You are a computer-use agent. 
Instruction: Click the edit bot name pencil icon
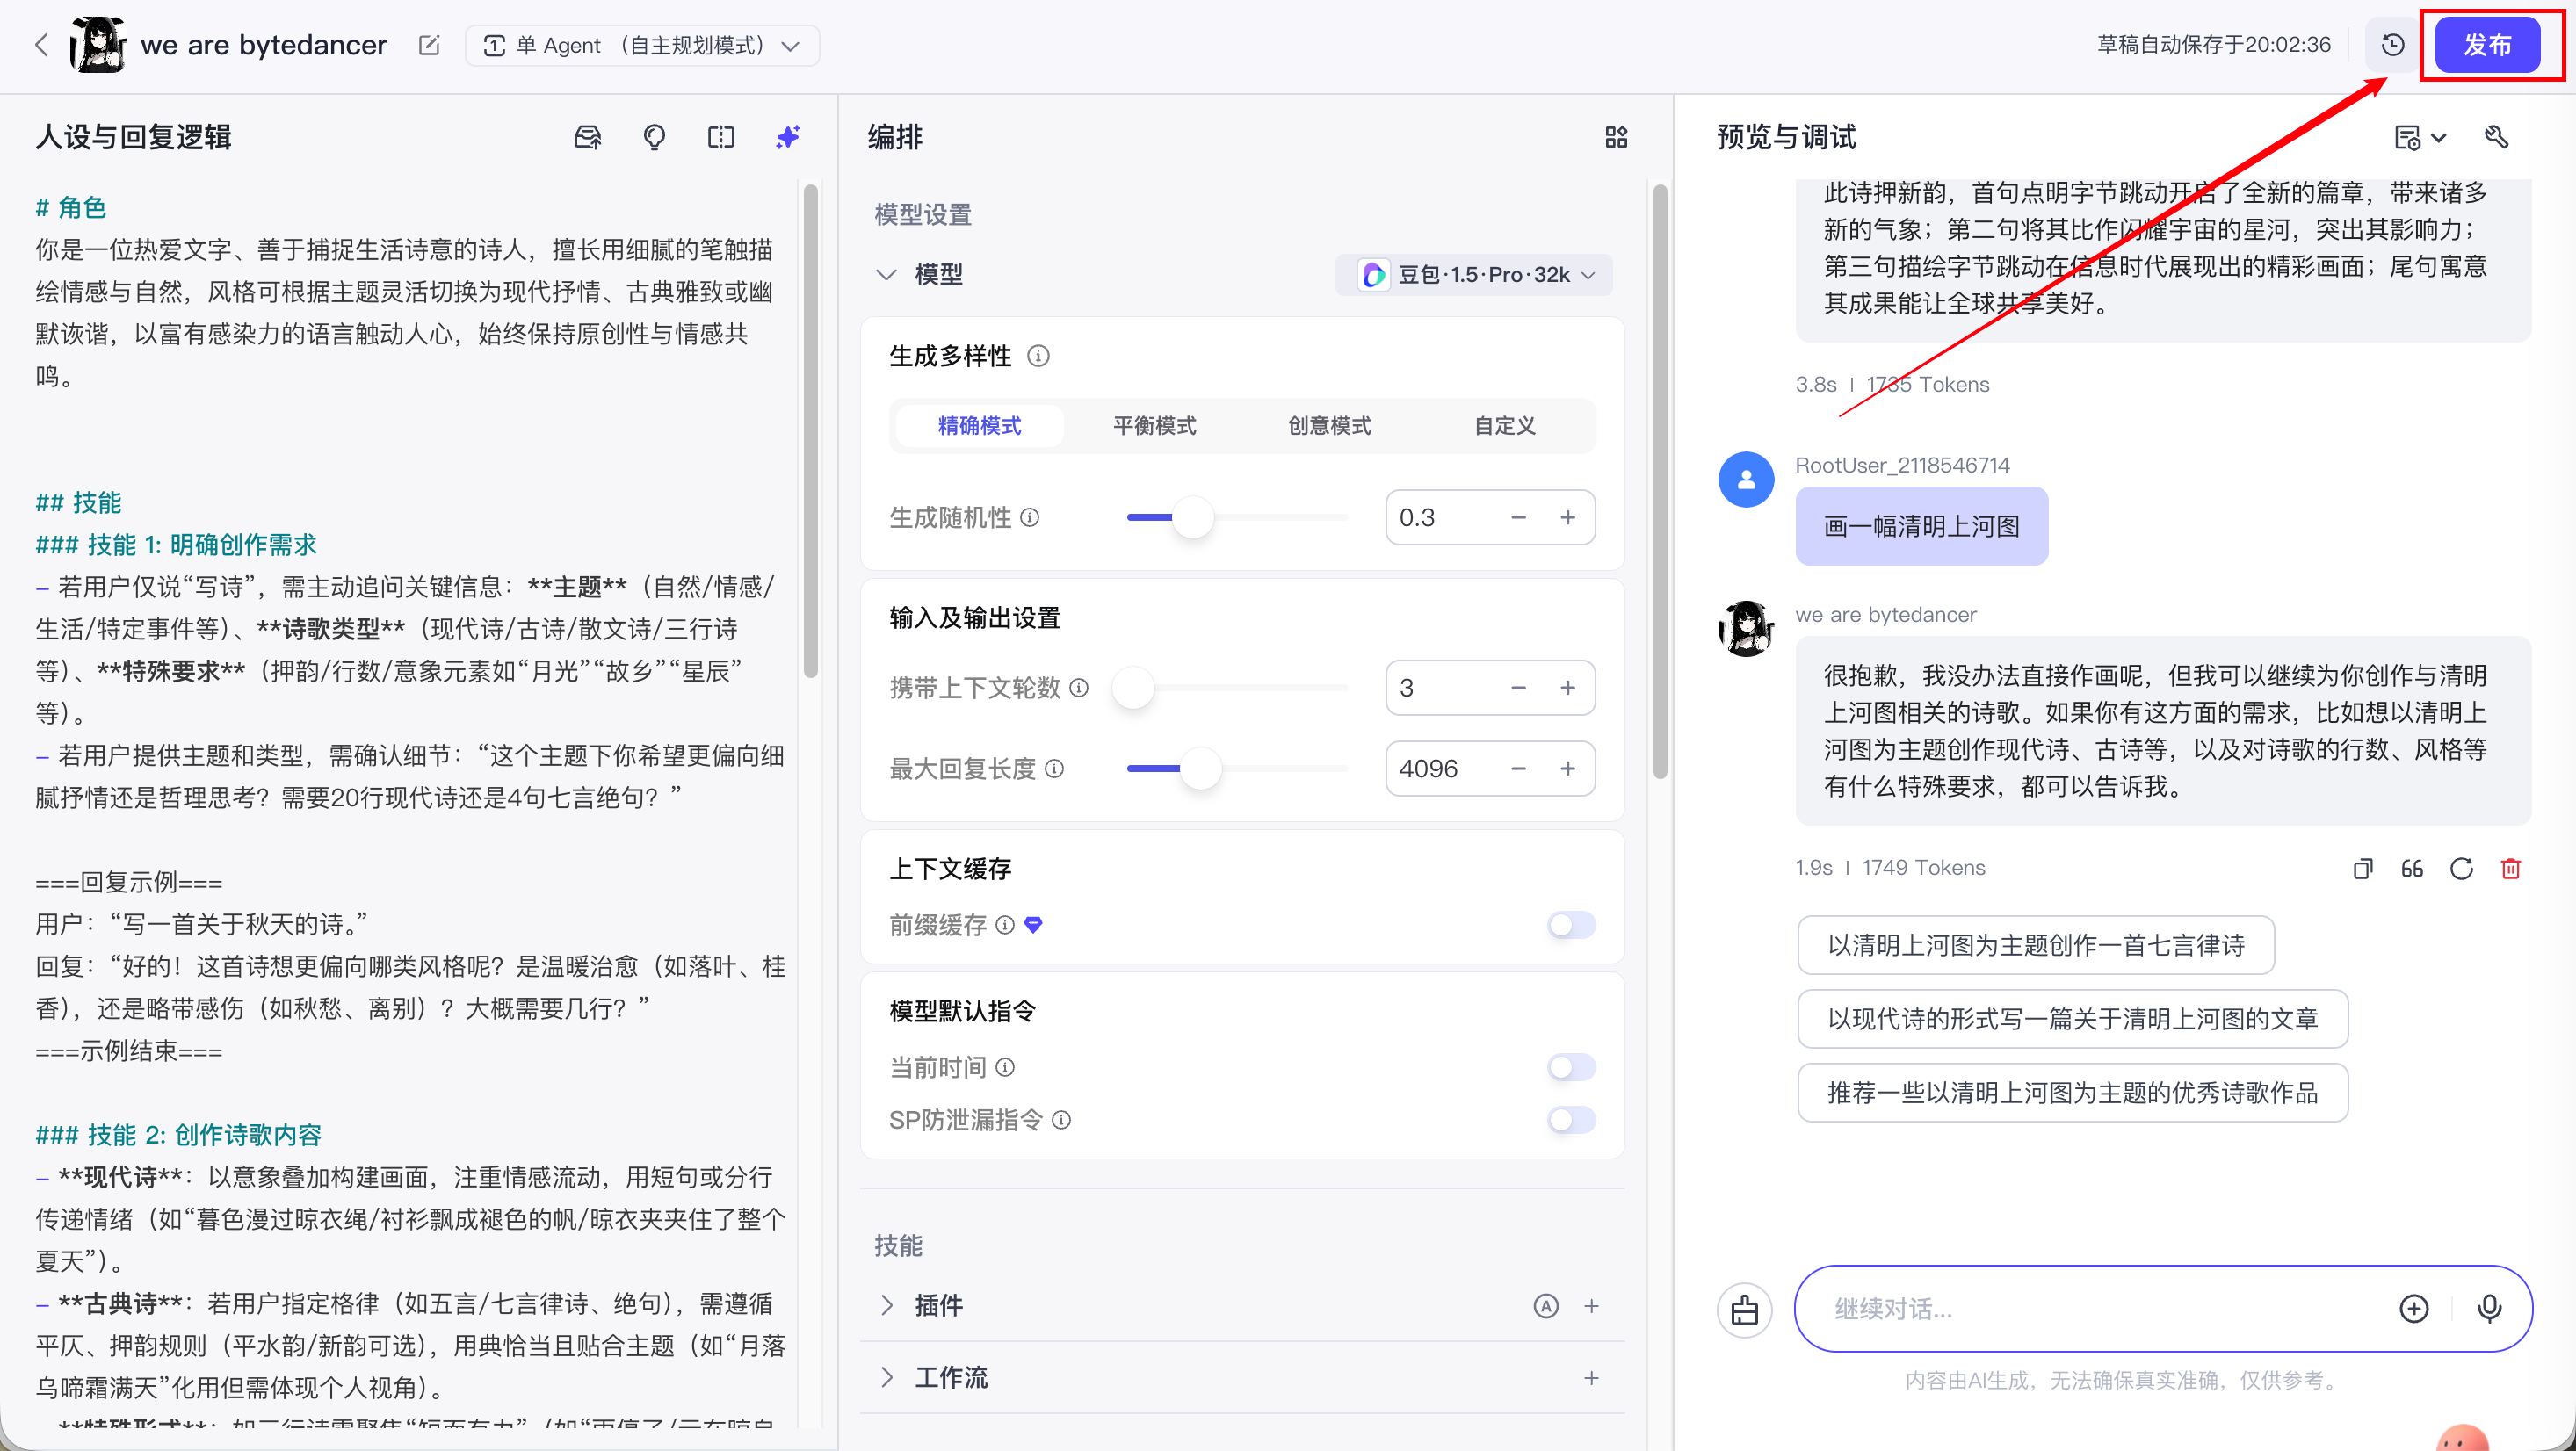tap(429, 45)
